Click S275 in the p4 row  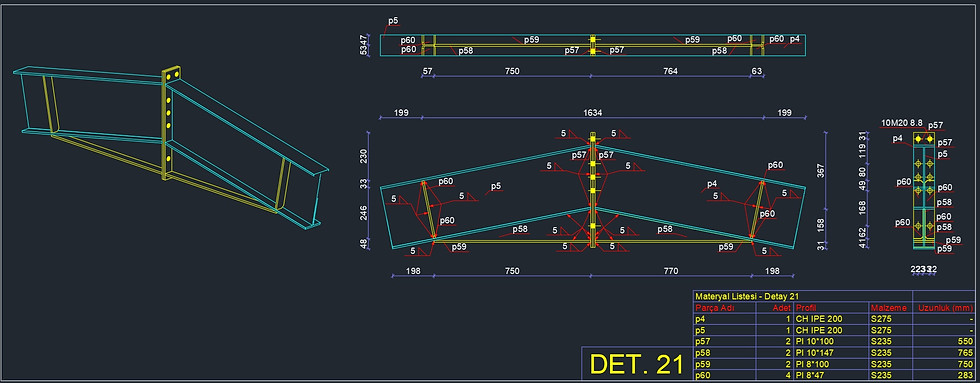click(x=881, y=319)
